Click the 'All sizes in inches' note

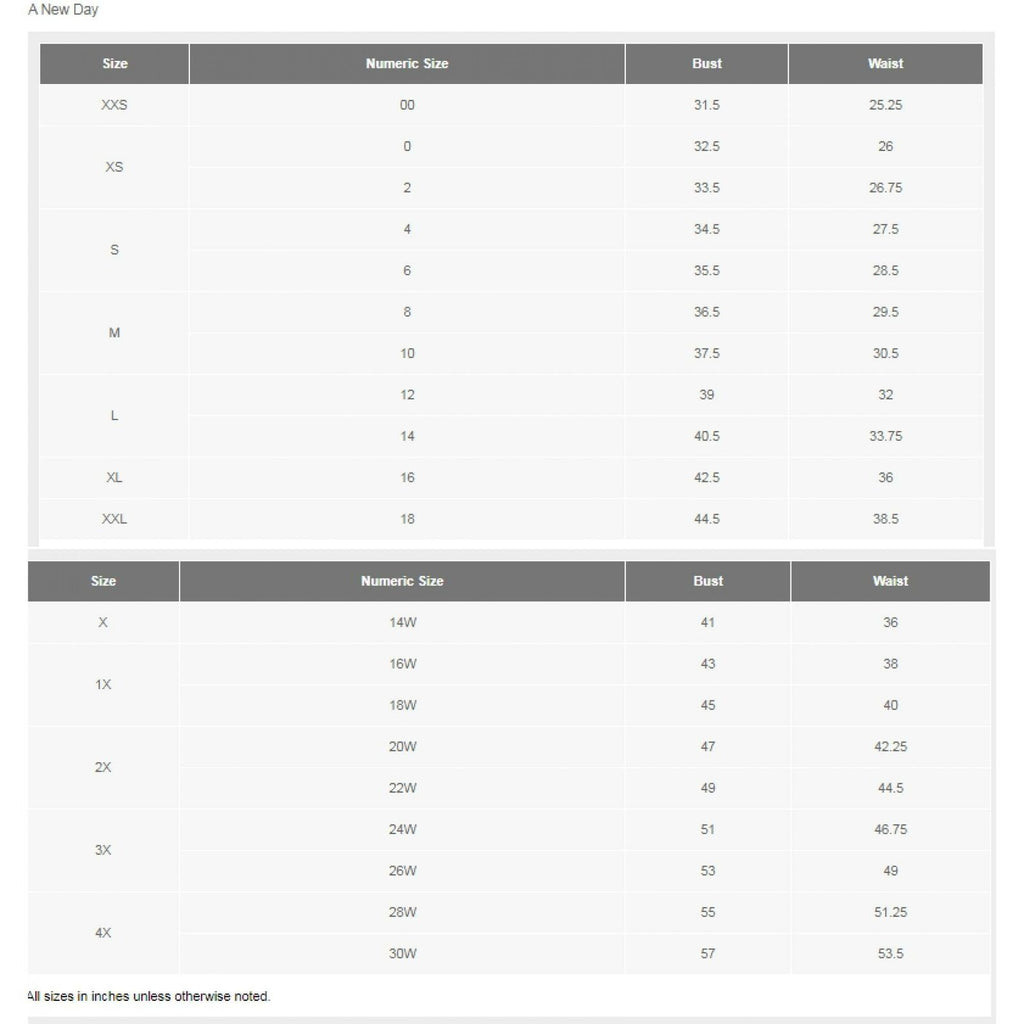[x=149, y=996]
